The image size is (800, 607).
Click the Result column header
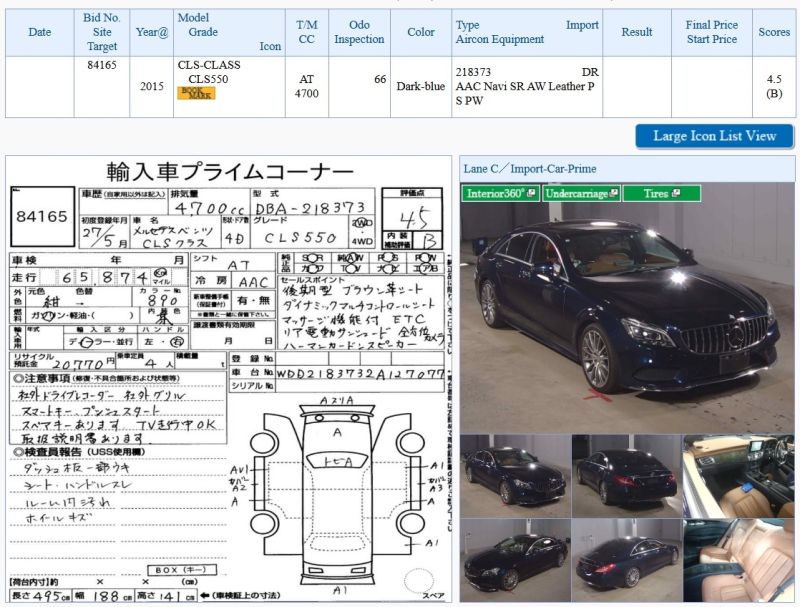point(637,32)
